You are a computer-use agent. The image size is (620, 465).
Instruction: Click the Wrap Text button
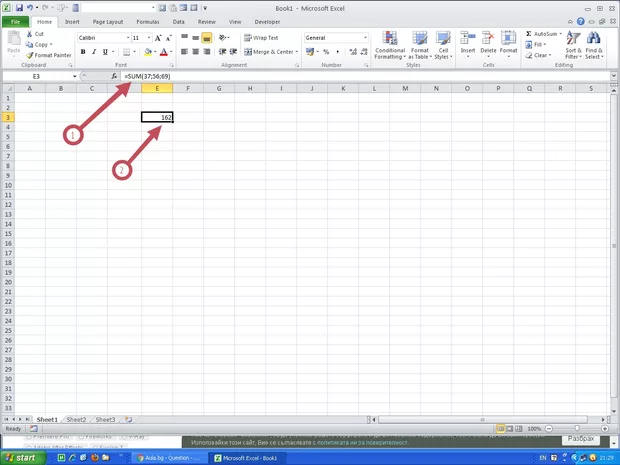pyautogui.click(x=261, y=38)
